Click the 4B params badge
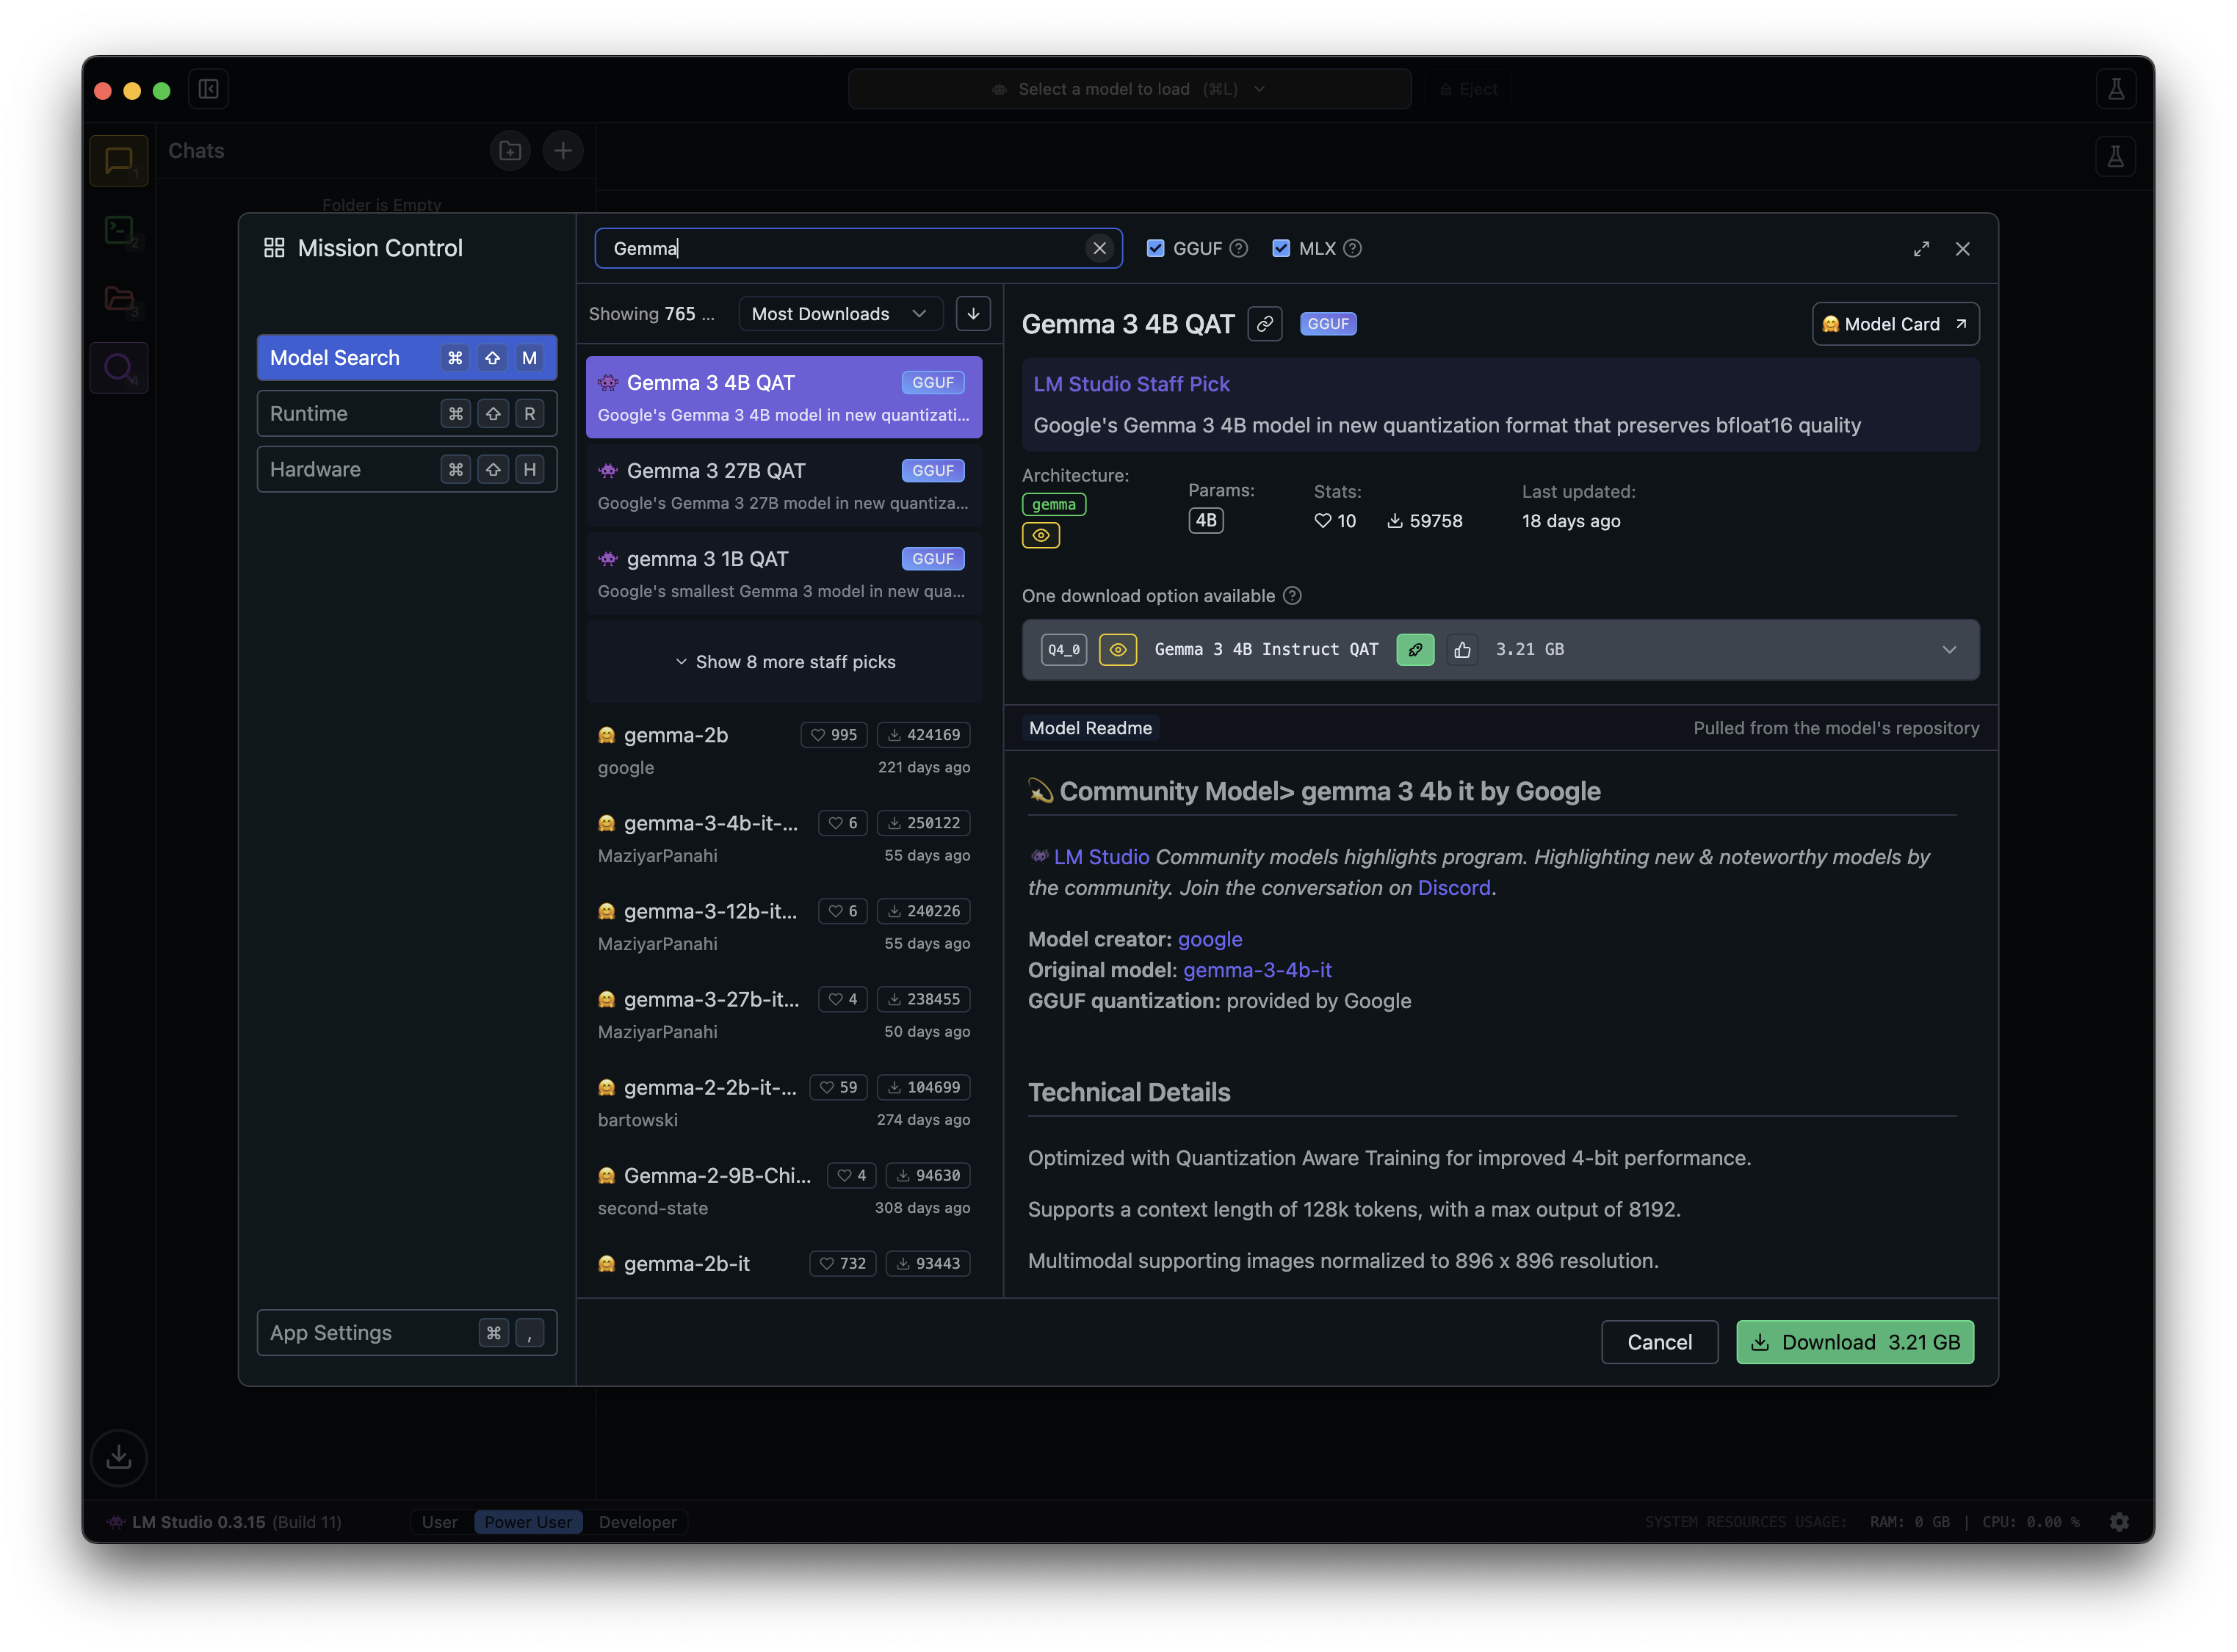 1206,521
